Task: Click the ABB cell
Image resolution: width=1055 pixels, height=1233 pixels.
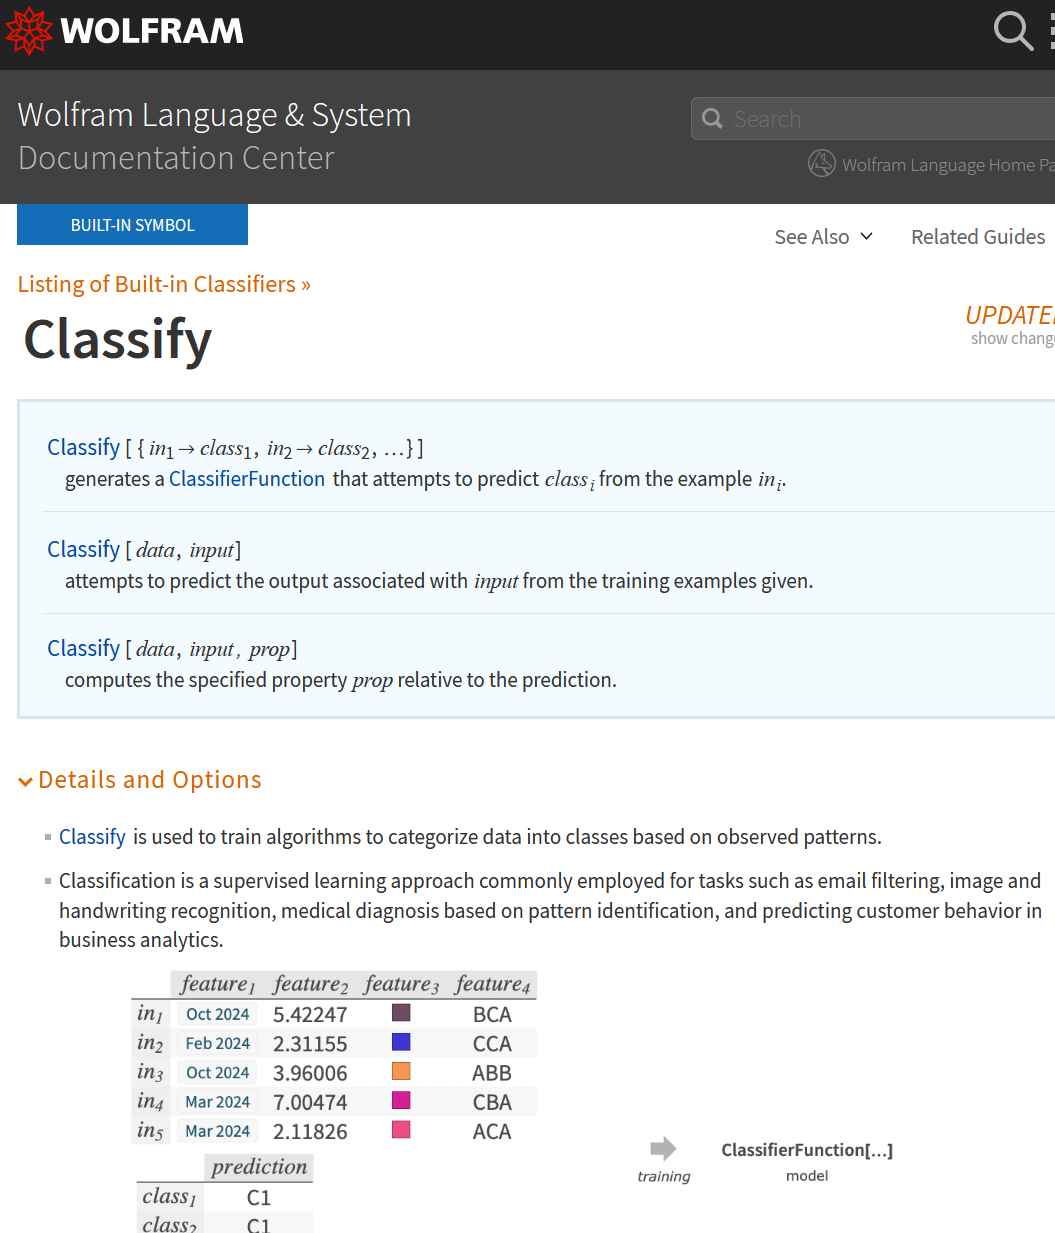Action: [x=492, y=1073]
